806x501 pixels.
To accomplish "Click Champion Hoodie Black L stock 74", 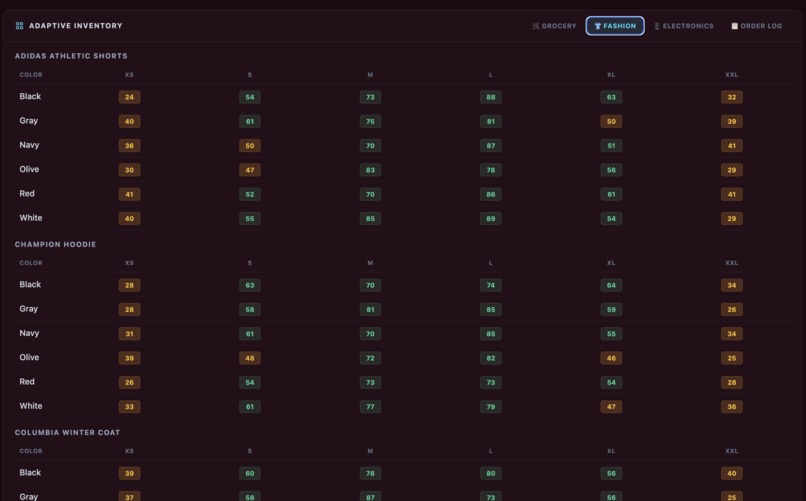I will pyautogui.click(x=490, y=285).
